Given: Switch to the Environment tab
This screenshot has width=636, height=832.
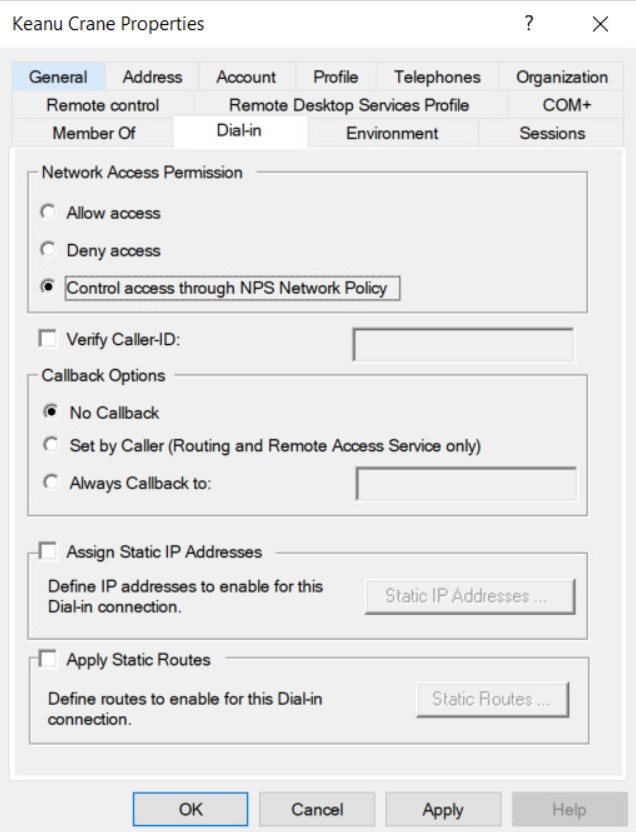Looking at the screenshot, I should [x=392, y=132].
